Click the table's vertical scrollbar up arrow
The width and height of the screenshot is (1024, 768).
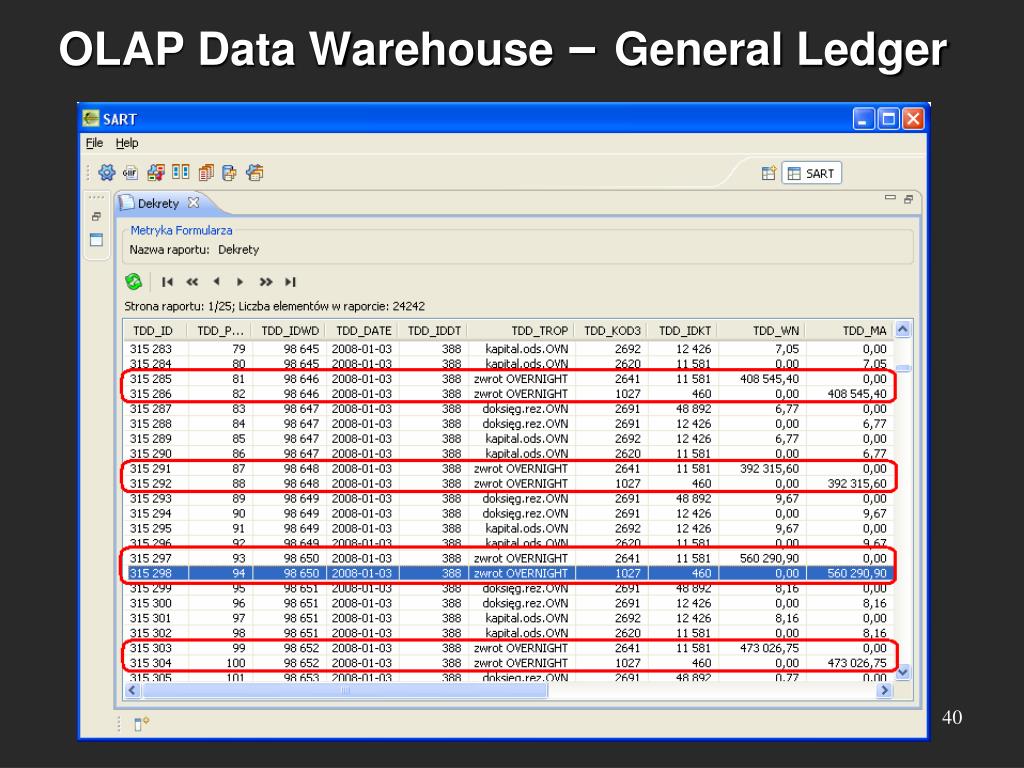[903, 330]
